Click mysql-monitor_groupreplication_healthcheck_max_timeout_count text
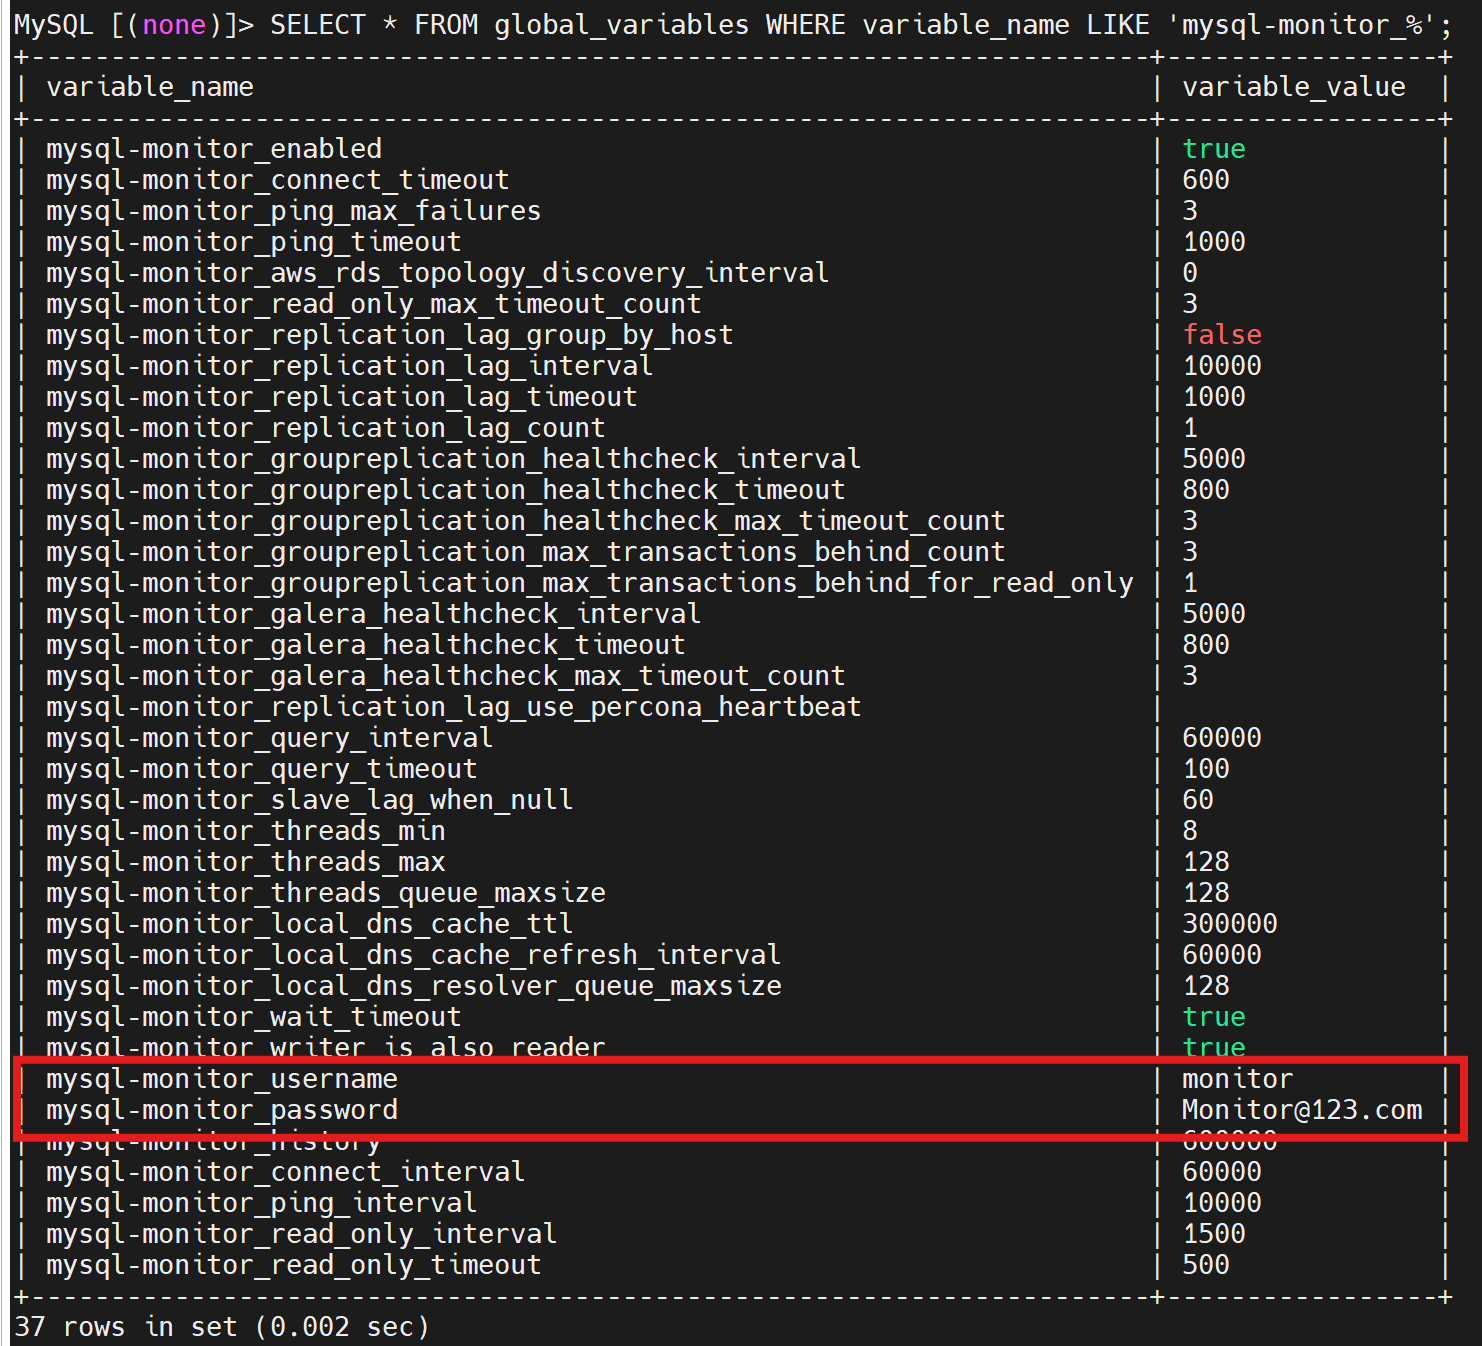Image resolution: width=1482 pixels, height=1346 pixels. coord(526,522)
